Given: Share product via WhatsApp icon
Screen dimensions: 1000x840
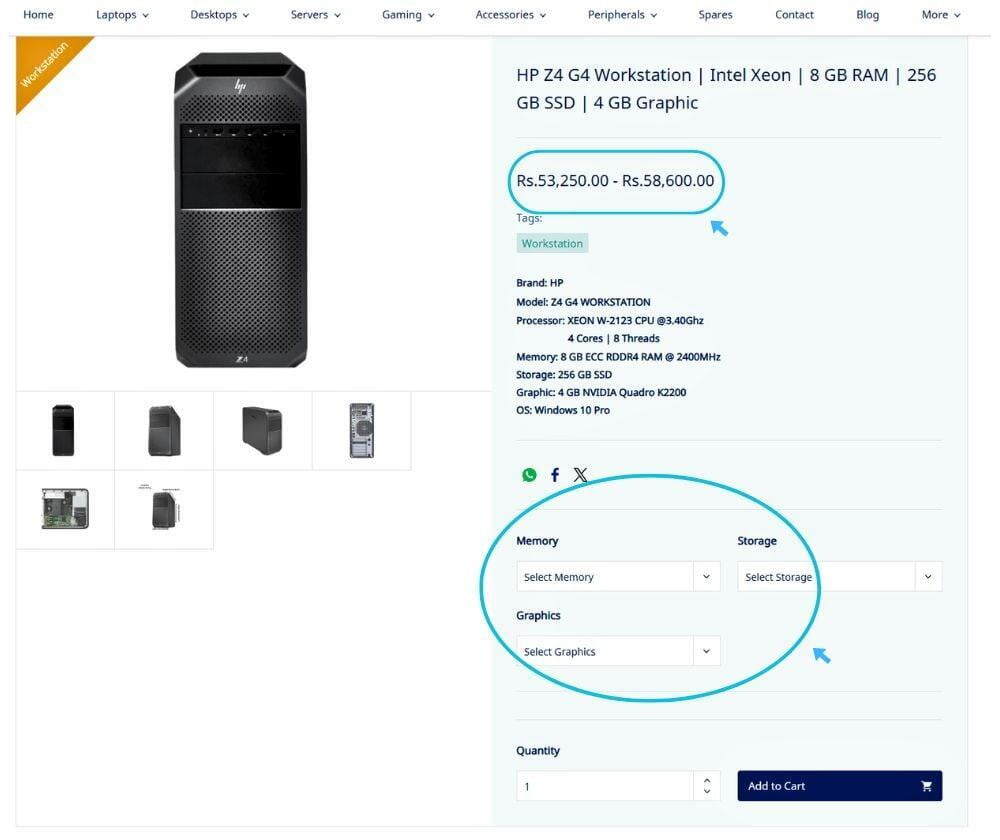Looking at the screenshot, I should (529, 475).
